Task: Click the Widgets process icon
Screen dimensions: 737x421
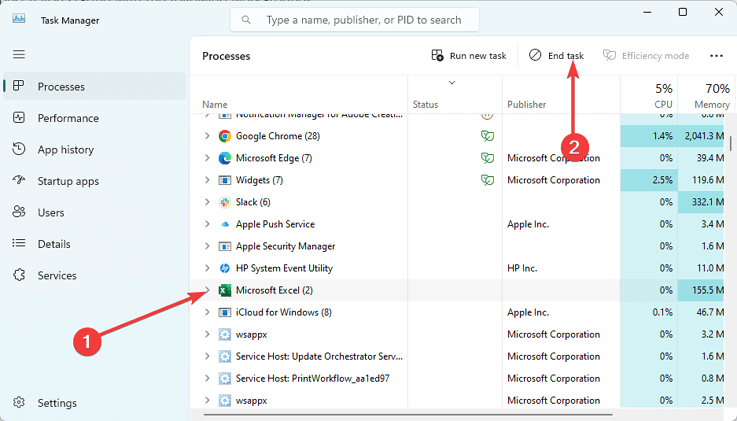Action: (225, 180)
